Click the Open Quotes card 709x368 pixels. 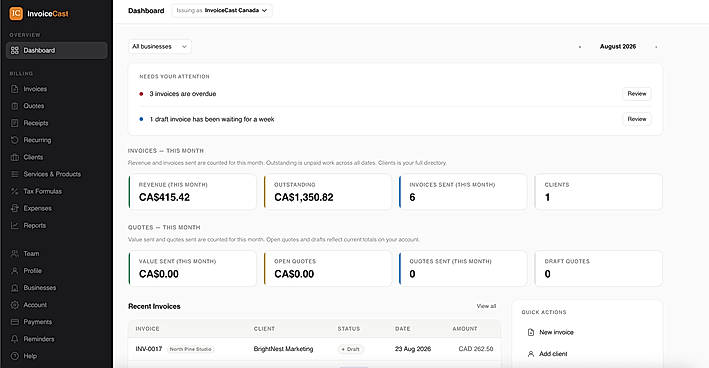click(328, 269)
